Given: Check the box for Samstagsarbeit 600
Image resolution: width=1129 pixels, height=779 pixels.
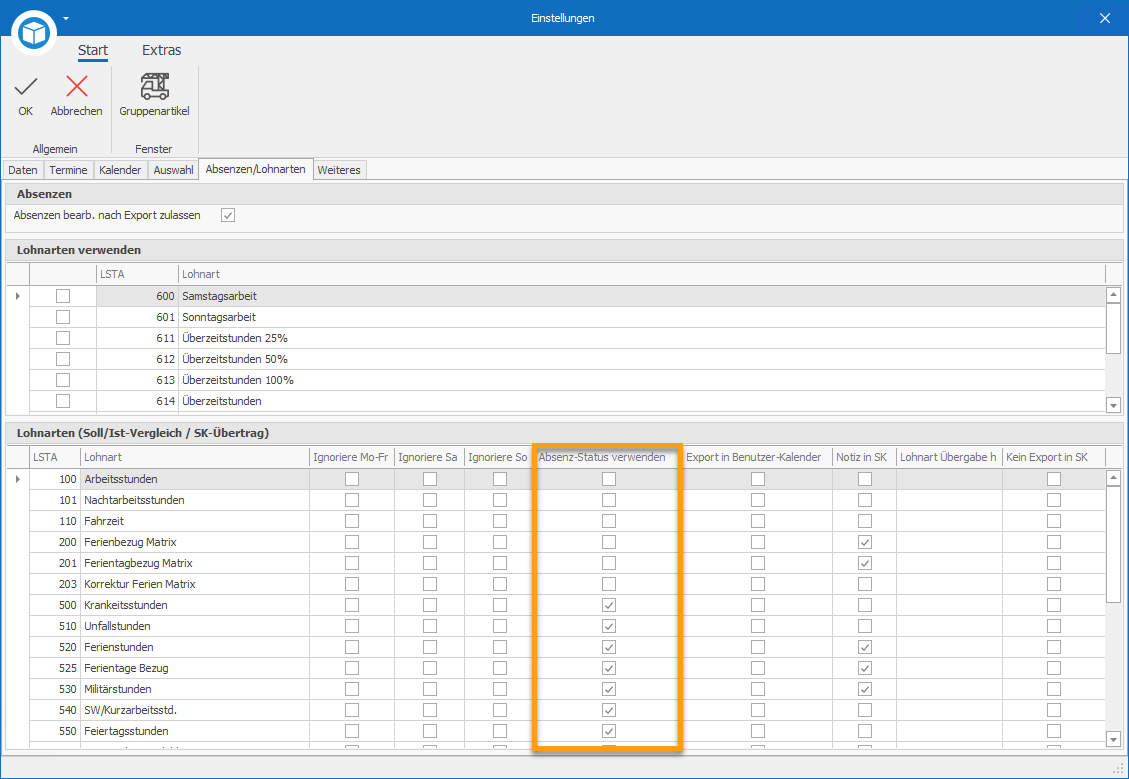Looking at the screenshot, I should (63, 296).
